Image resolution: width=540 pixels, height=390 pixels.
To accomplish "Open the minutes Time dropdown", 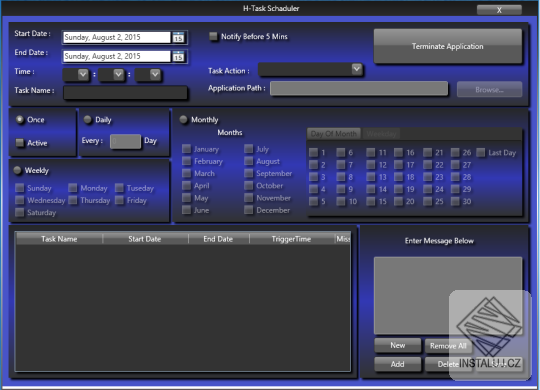I will [118, 74].
